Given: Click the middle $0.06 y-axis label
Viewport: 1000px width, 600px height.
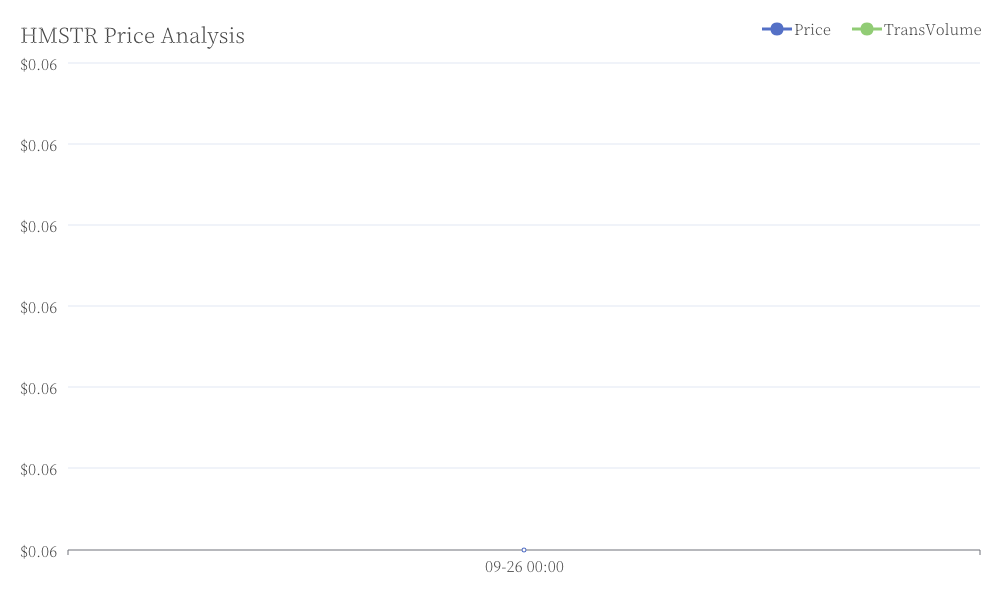Looking at the screenshot, I should point(39,307).
